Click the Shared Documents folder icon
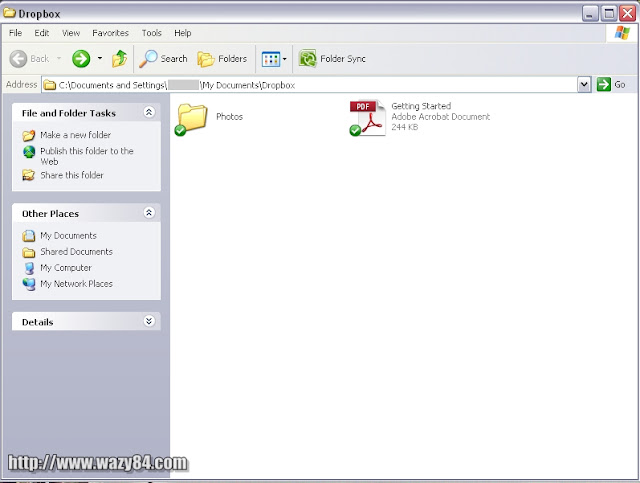The image size is (640, 483). (29, 252)
